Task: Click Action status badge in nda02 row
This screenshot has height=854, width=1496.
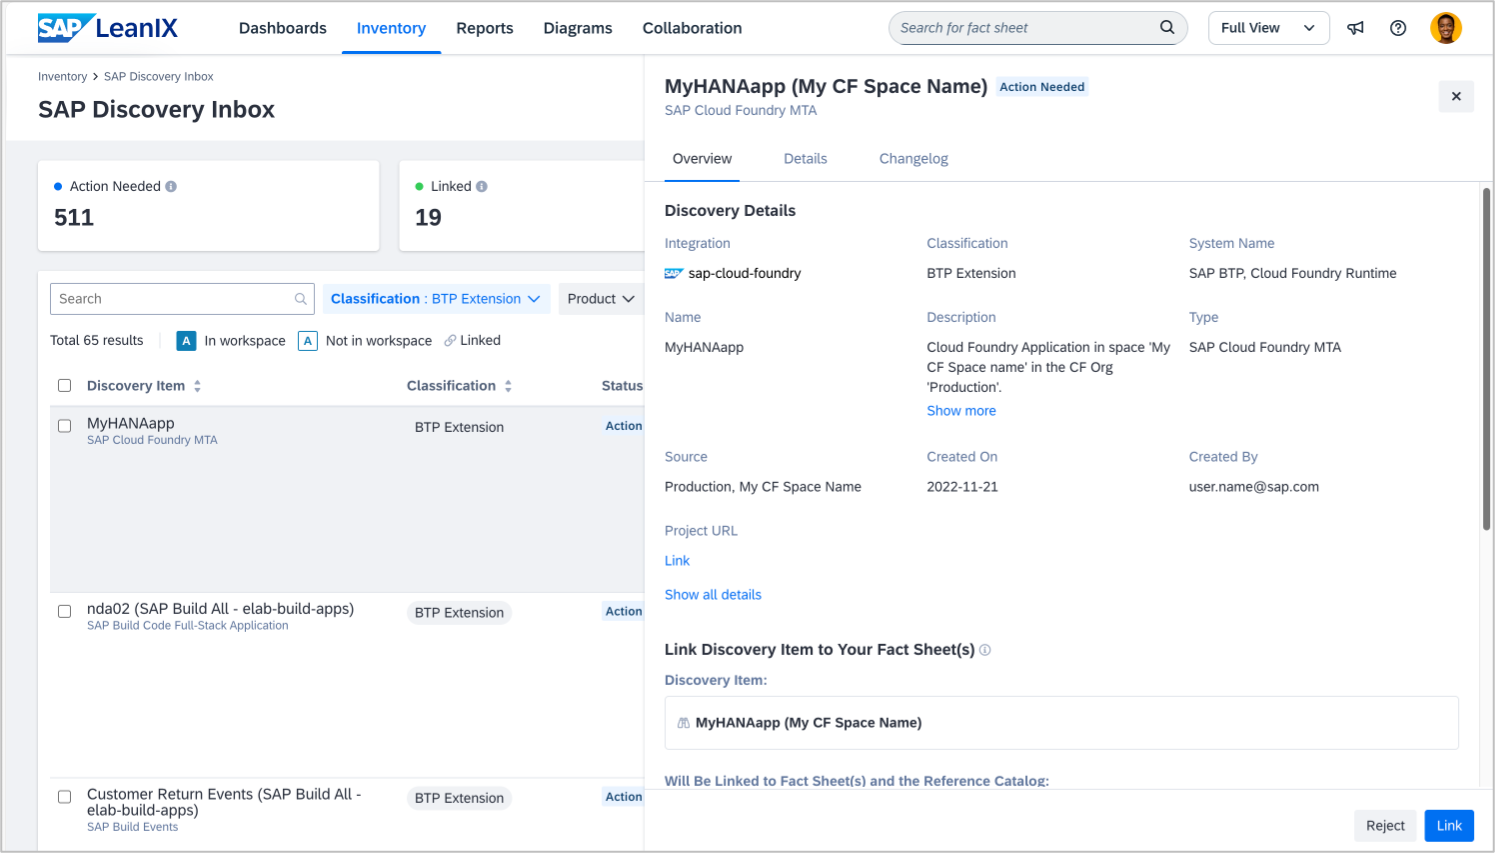Action: (624, 612)
